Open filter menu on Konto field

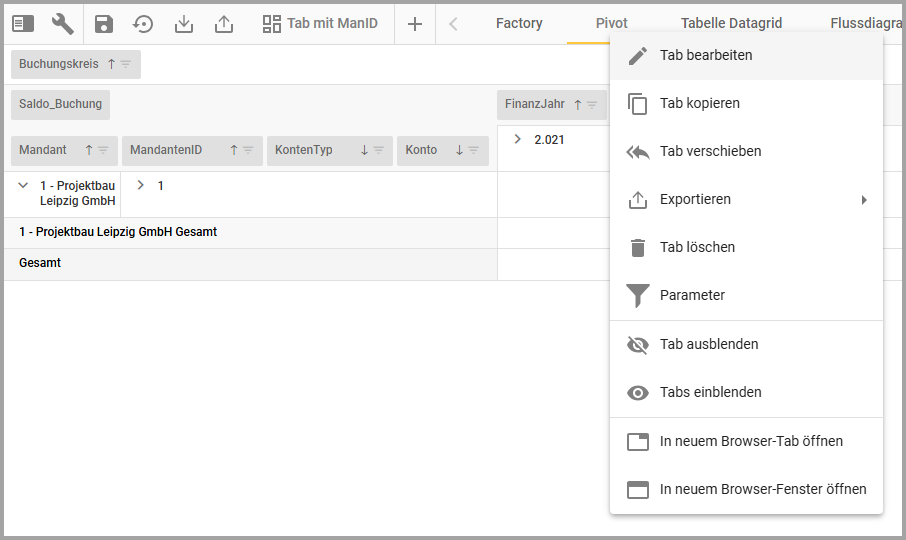[x=474, y=150]
